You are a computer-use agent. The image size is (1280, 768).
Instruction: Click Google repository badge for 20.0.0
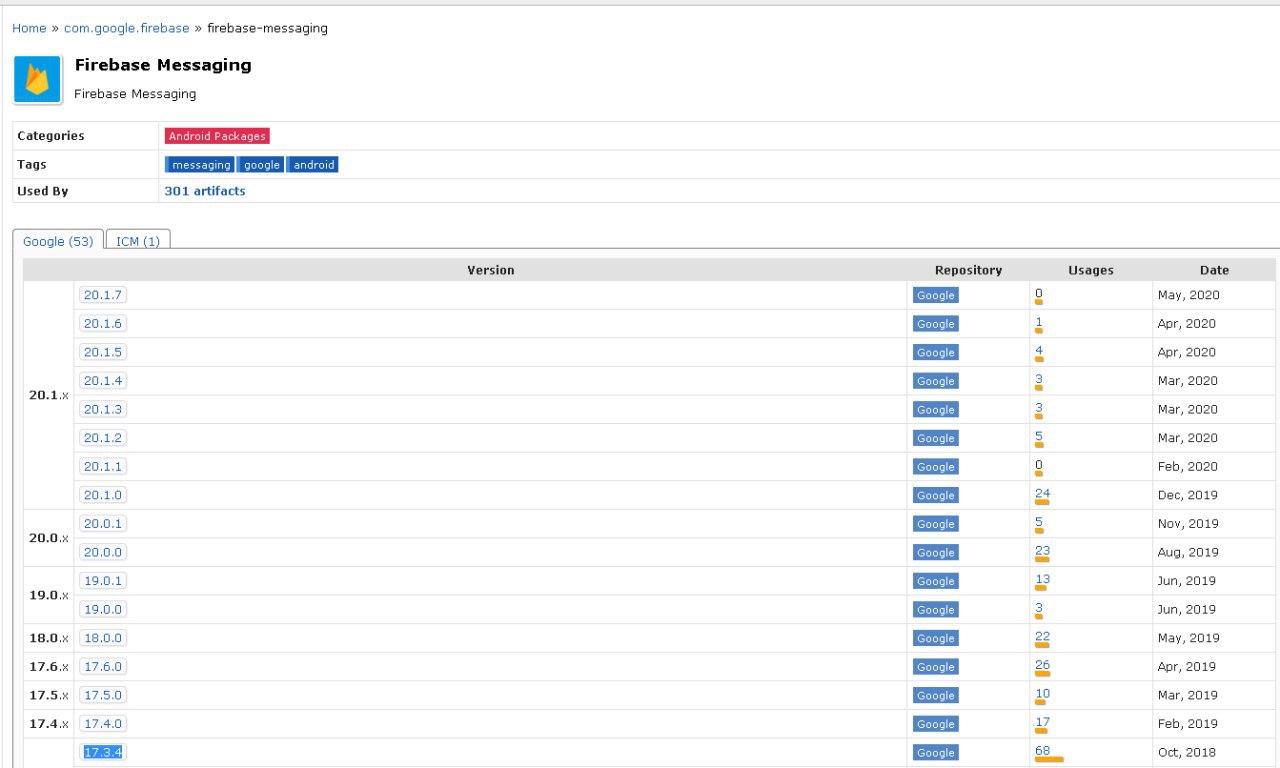[935, 552]
